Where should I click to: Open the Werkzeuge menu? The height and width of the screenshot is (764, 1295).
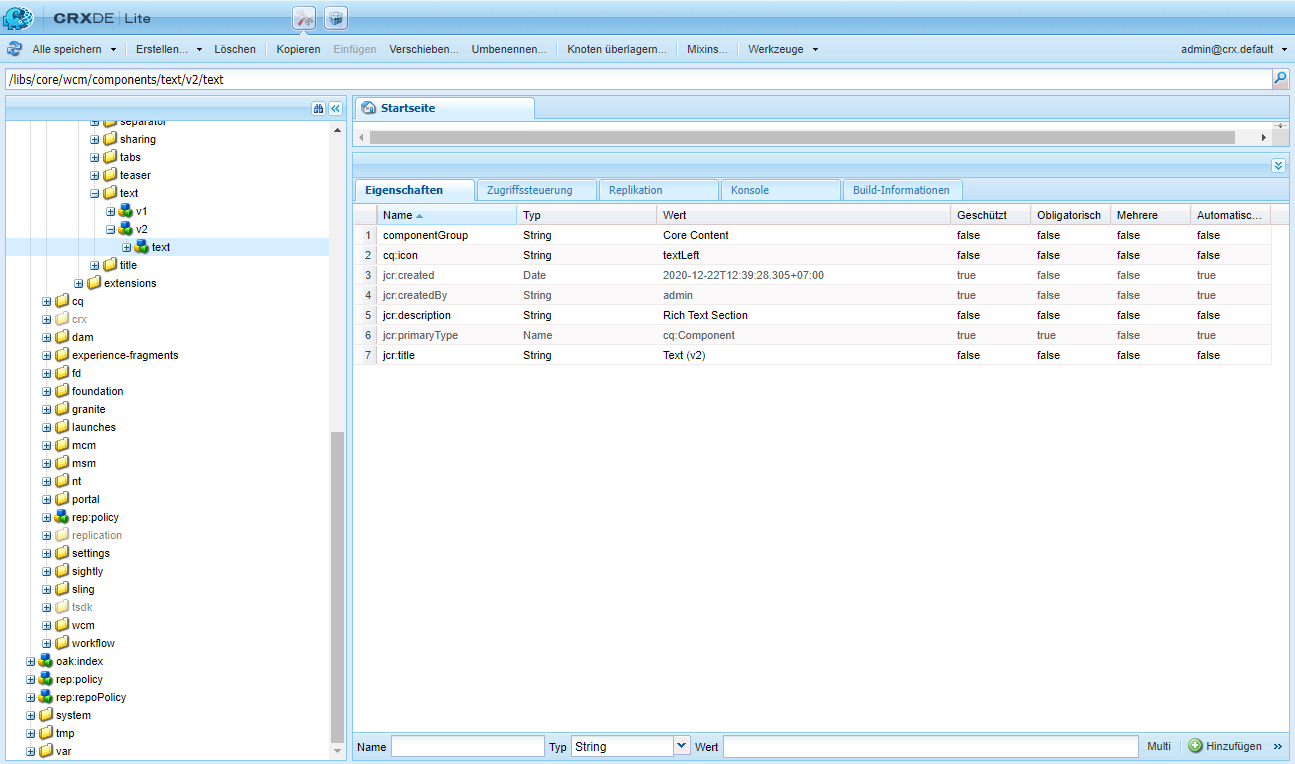tap(783, 49)
